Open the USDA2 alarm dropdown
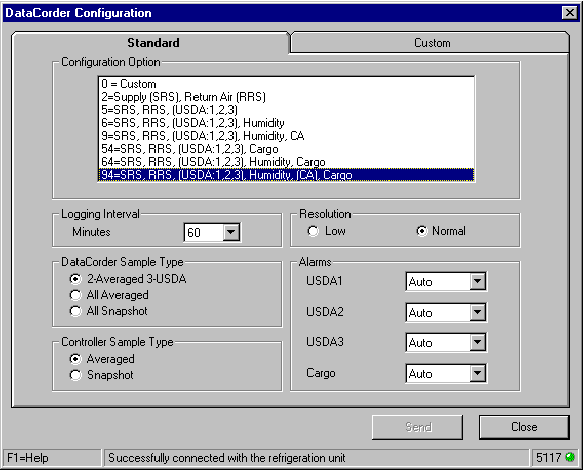 (478, 313)
